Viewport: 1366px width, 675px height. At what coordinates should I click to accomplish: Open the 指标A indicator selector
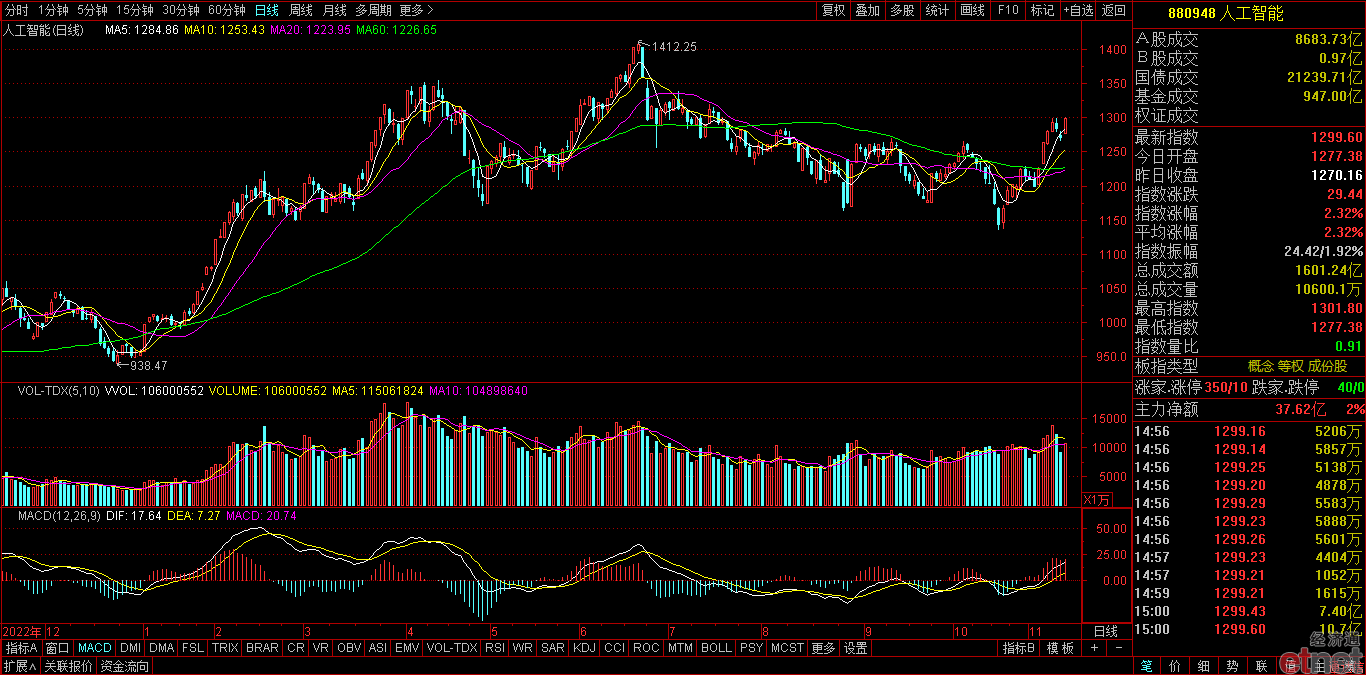pyautogui.click(x=21, y=648)
